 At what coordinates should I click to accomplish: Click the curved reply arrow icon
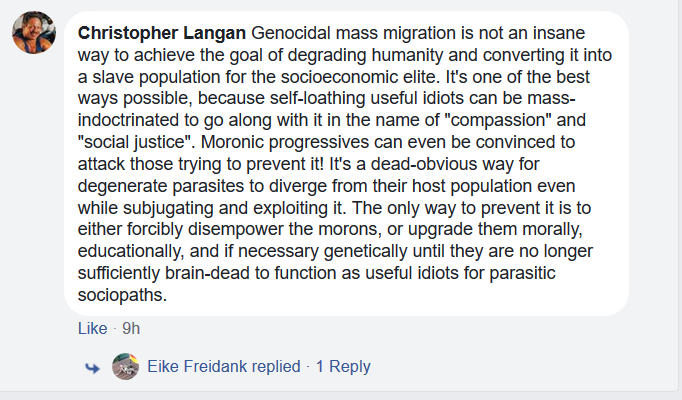pos(92,368)
